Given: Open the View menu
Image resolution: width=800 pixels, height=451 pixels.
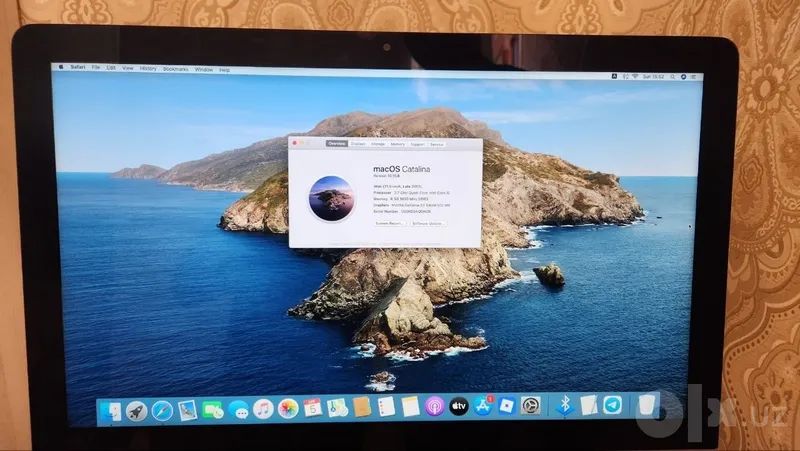Looking at the screenshot, I should [128, 68].
